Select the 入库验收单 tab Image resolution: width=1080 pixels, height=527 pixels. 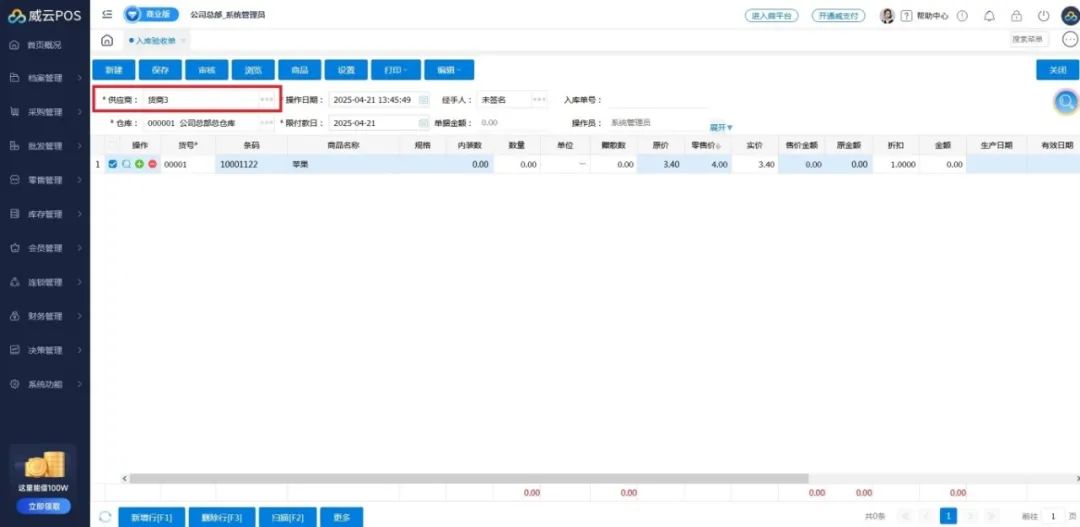[x=156, y=41]
